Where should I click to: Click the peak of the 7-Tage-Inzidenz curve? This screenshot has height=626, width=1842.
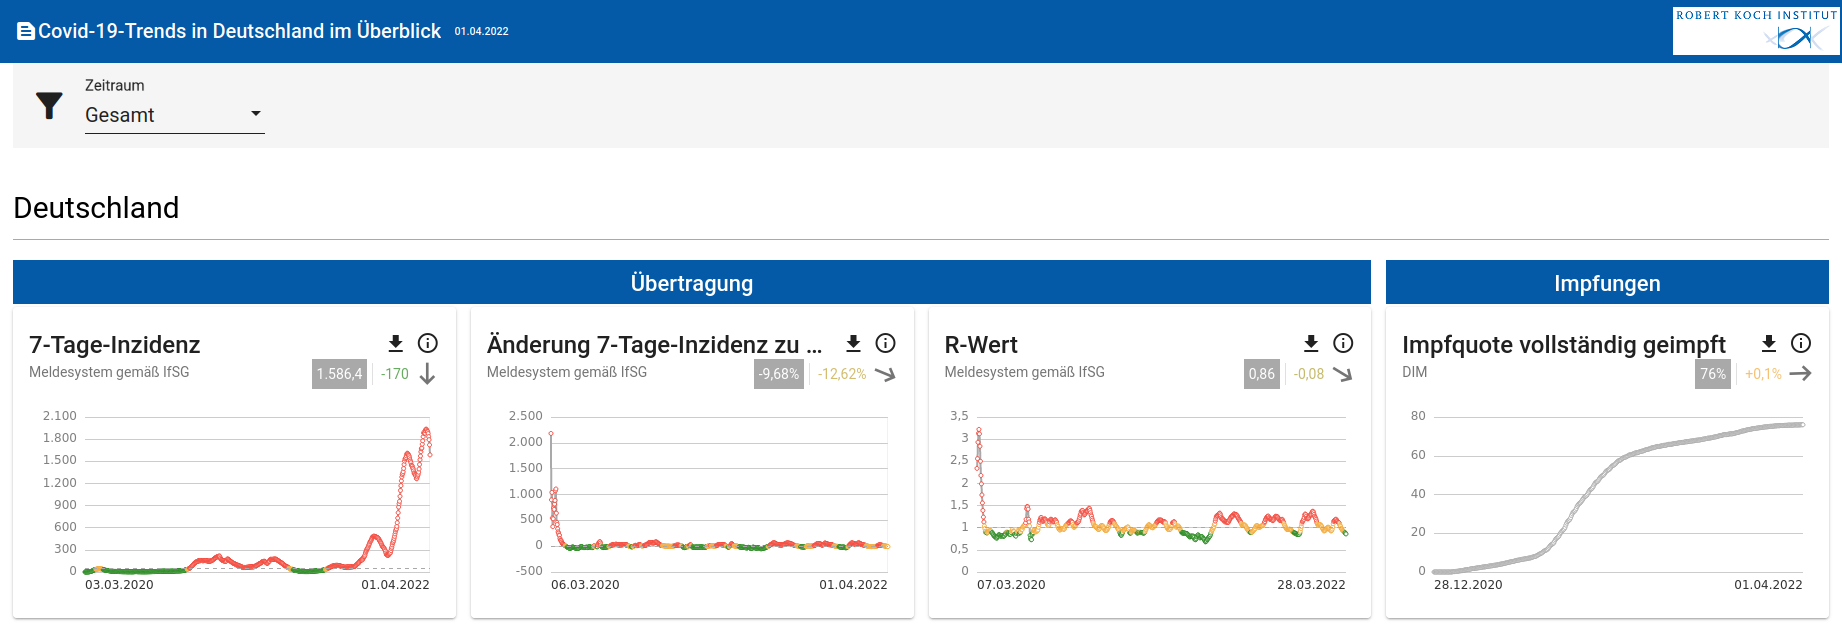coord(426,430)
